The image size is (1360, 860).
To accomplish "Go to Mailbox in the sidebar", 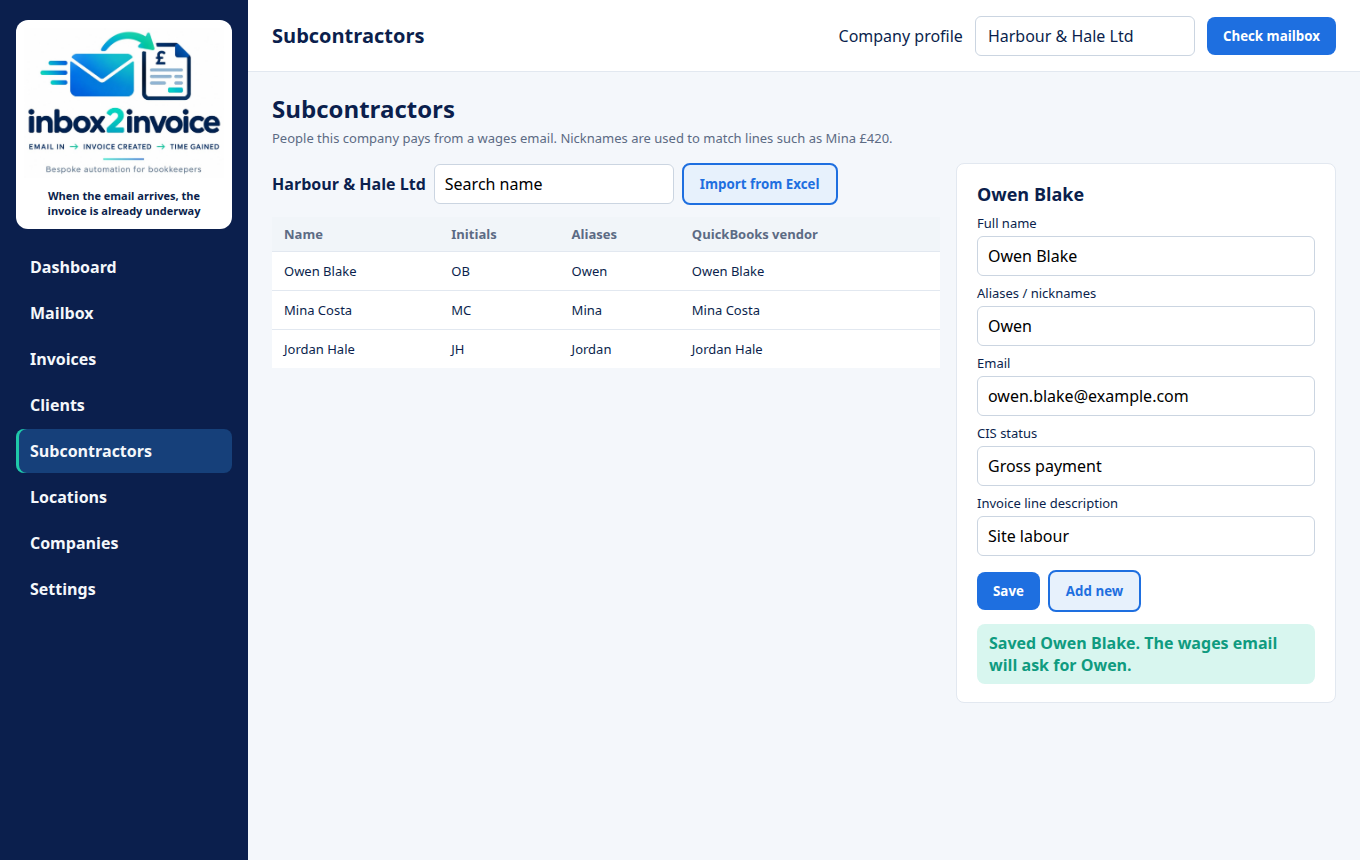I will [124, 313].
